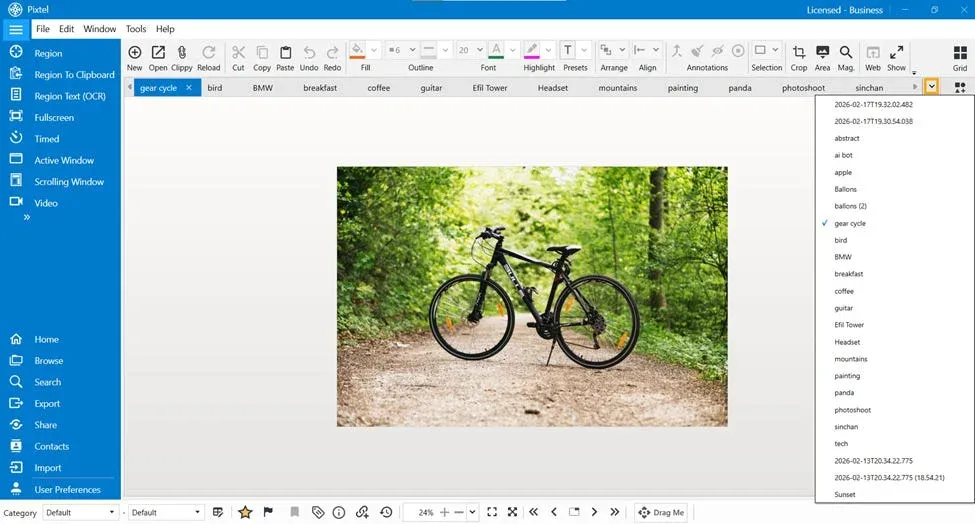Screen dimensions: 975x524
Task: Open the Help menu
Action: (165, 29)
